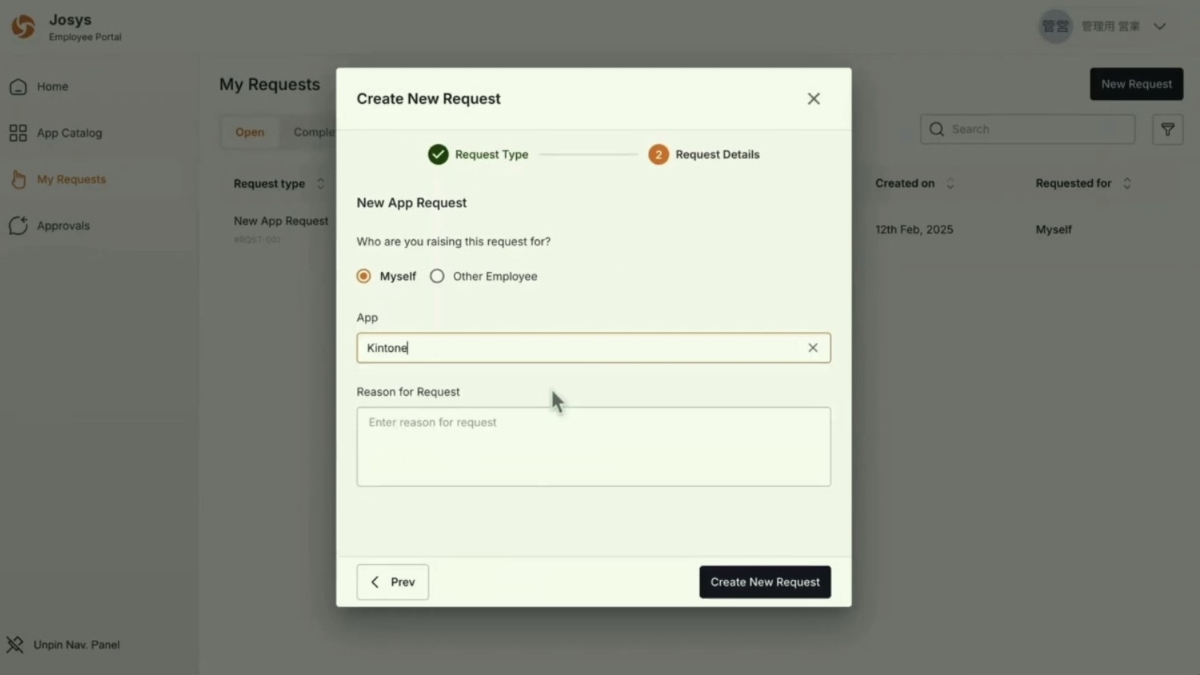Click the Home house icon
Viewport: 1200px width, 675px height.
pyautogui.click(x=18, y=87)
